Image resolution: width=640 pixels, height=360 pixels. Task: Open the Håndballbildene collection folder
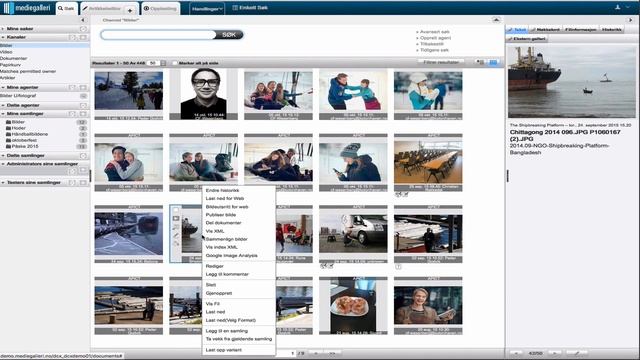click(x=29, y=134)
